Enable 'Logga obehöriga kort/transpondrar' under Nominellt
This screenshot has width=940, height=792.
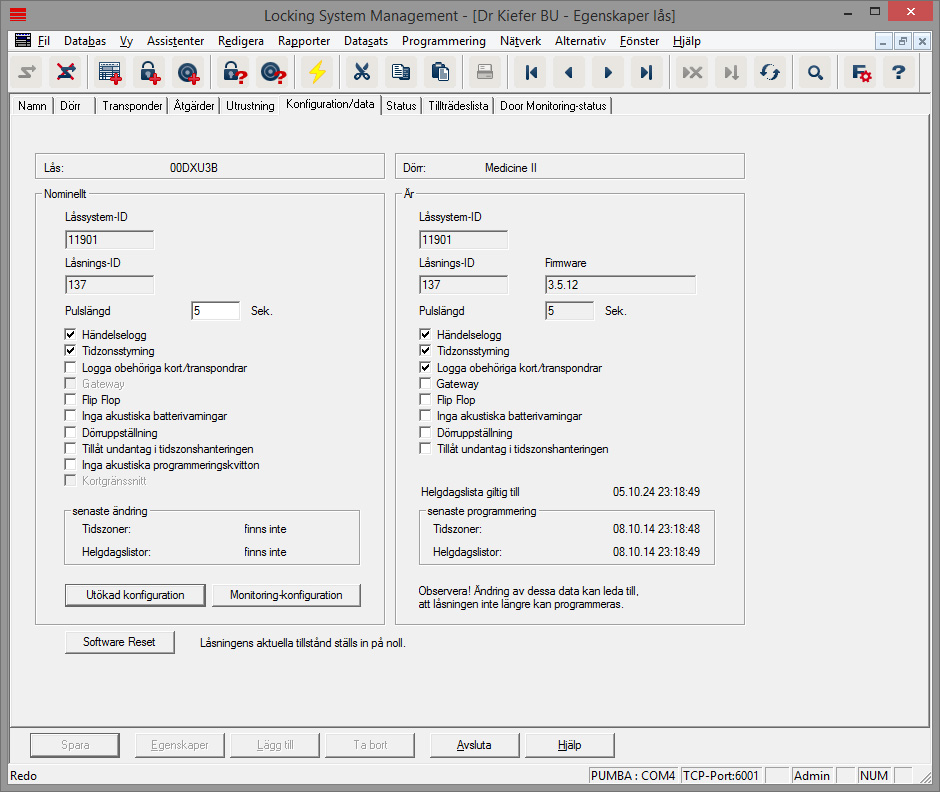(x=70, y=367)
